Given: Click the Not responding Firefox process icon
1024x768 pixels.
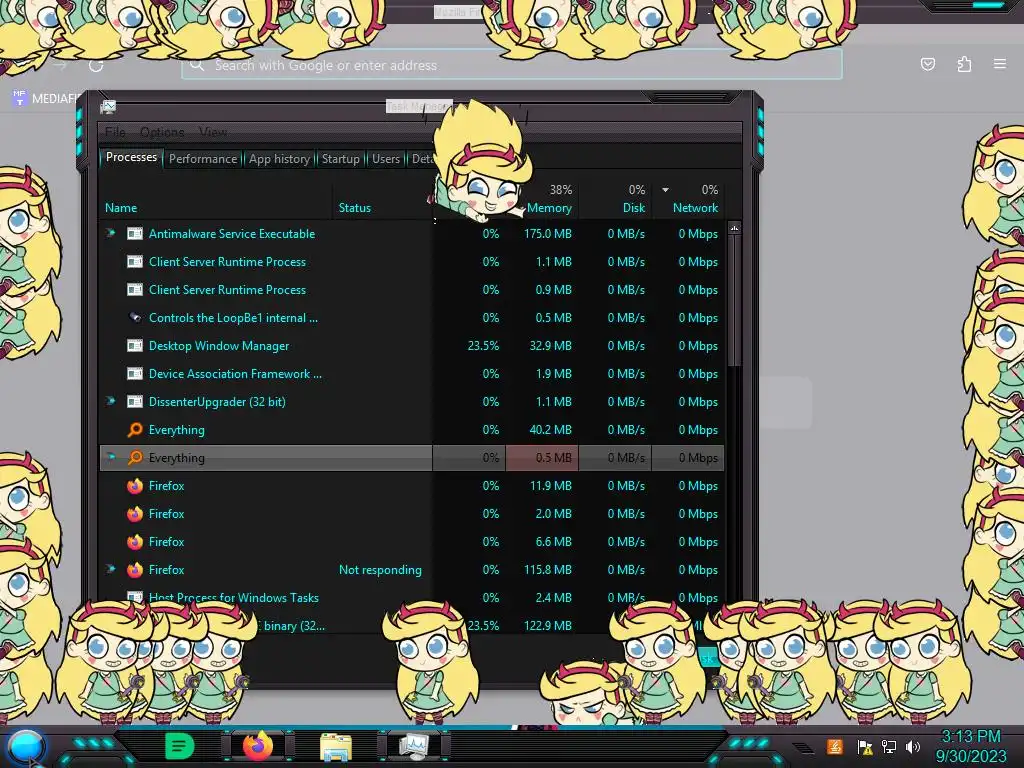Looking at the screenshot, I should point(135,570).
